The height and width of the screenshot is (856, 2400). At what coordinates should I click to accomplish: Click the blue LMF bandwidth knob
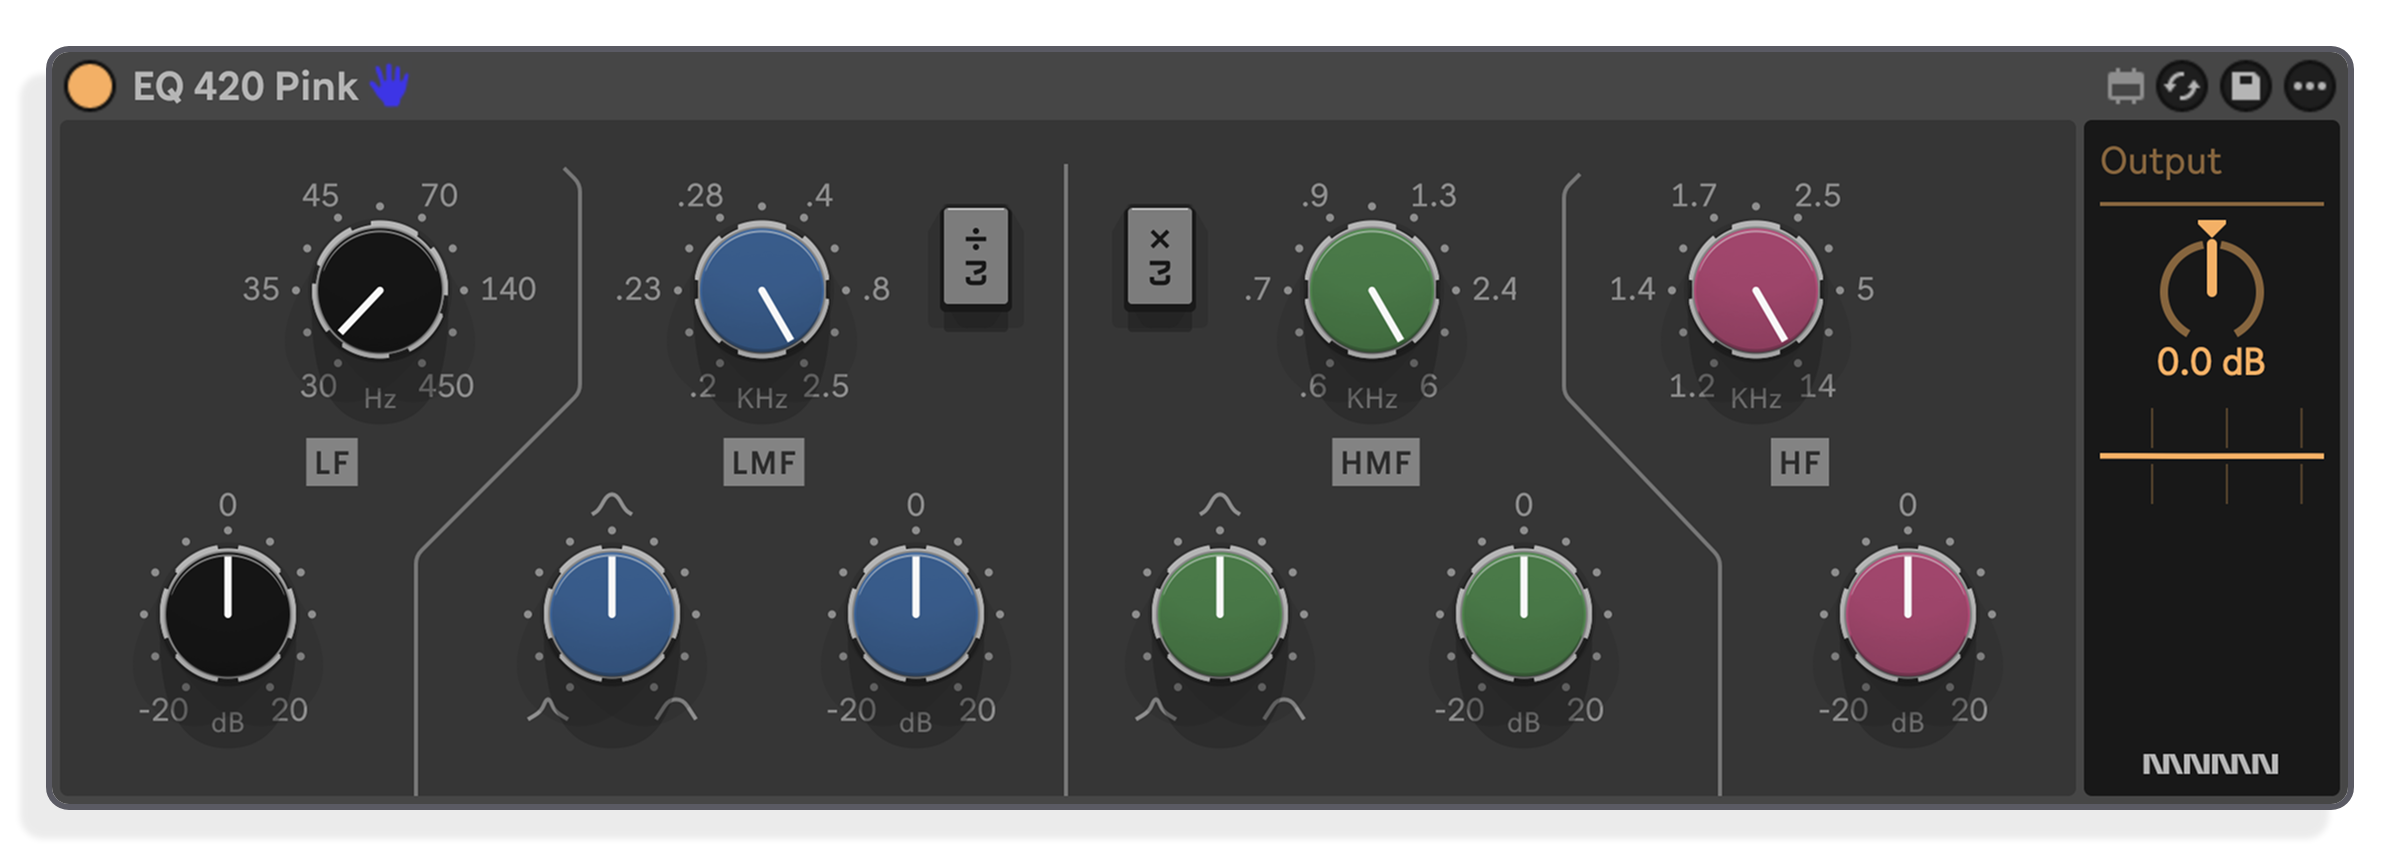612,613
